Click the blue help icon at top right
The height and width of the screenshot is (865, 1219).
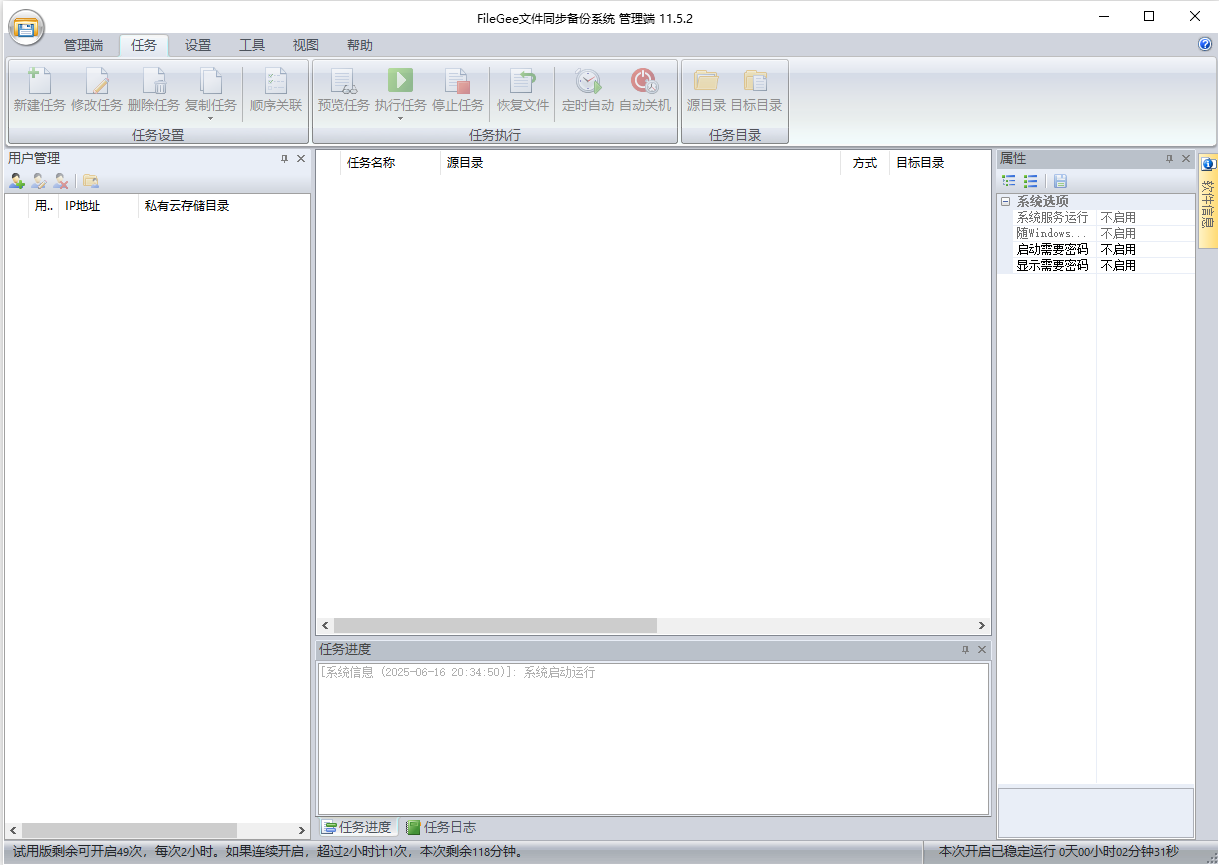coord(1205,45)
